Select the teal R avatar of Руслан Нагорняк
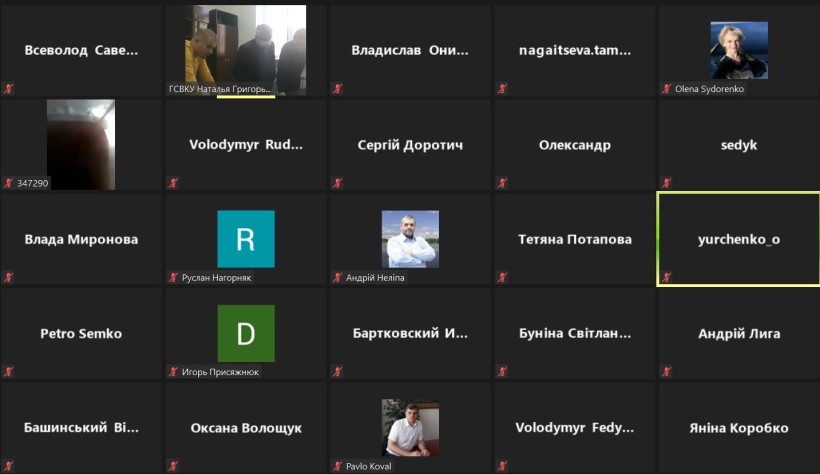 point(246,239)
